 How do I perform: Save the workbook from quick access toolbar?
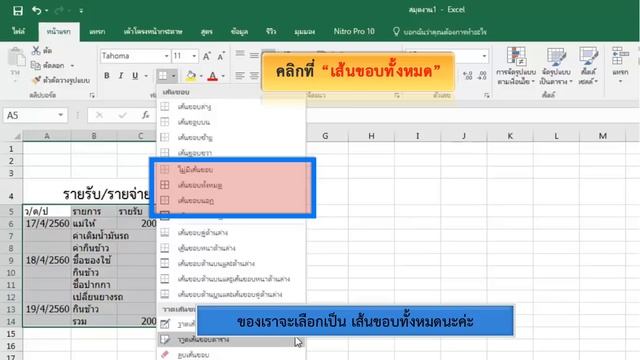click(18, 11)
